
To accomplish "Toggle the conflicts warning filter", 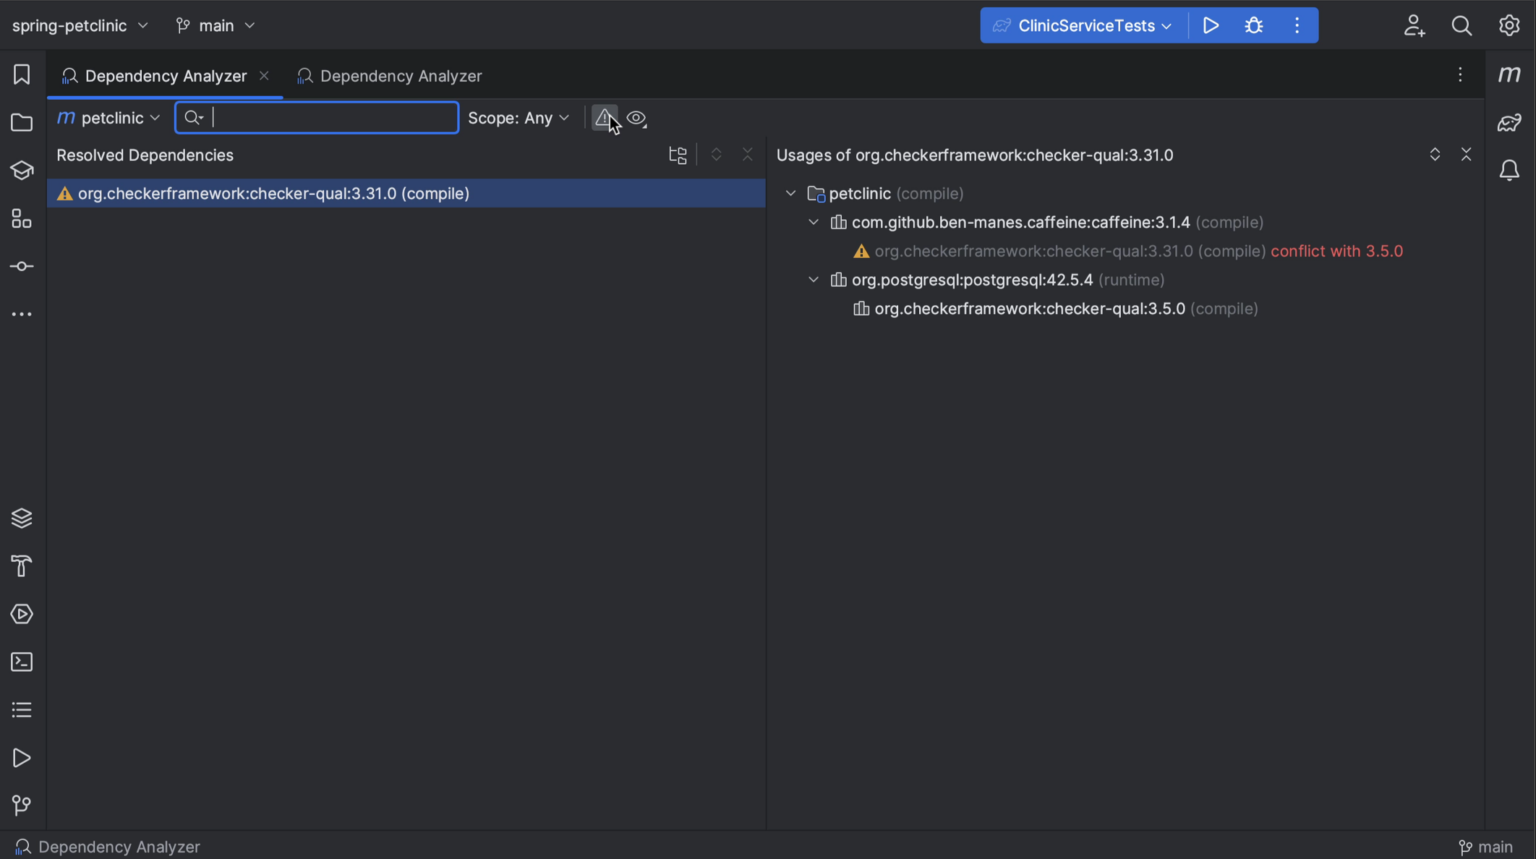I will click(604, 117).
